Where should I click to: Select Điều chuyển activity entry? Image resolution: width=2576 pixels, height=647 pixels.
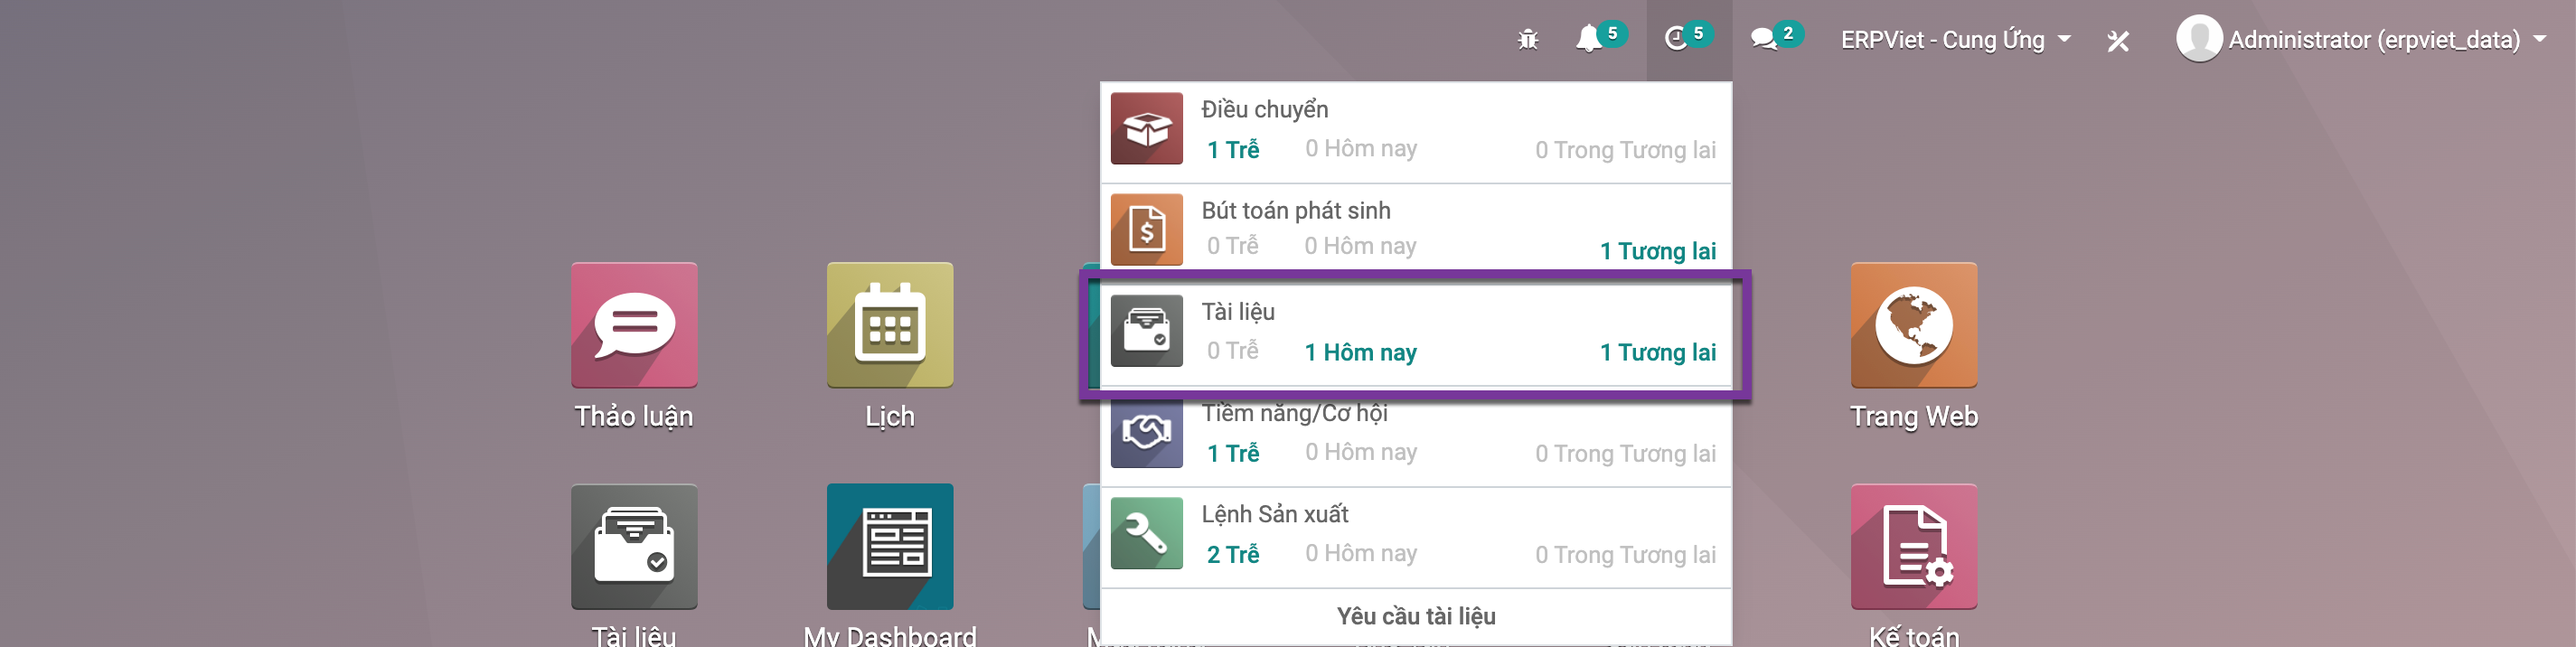pos(1416,131)
